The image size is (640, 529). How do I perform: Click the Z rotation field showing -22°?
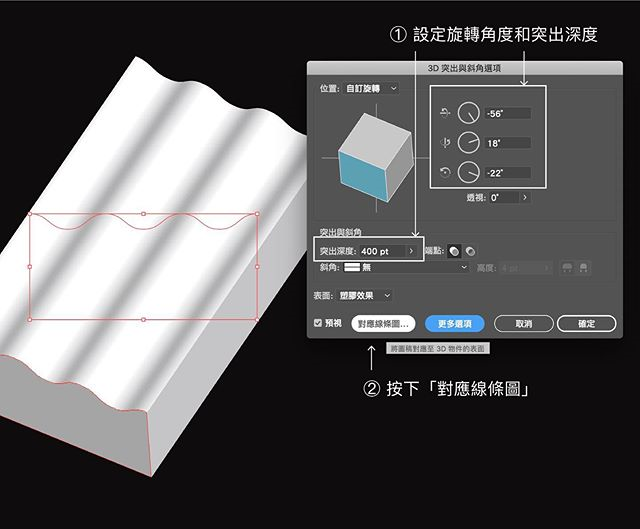[508, 173]
